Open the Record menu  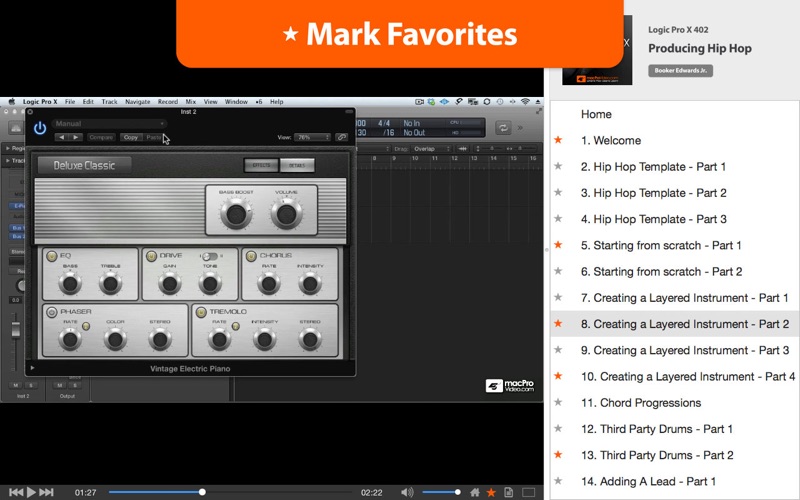168,102
